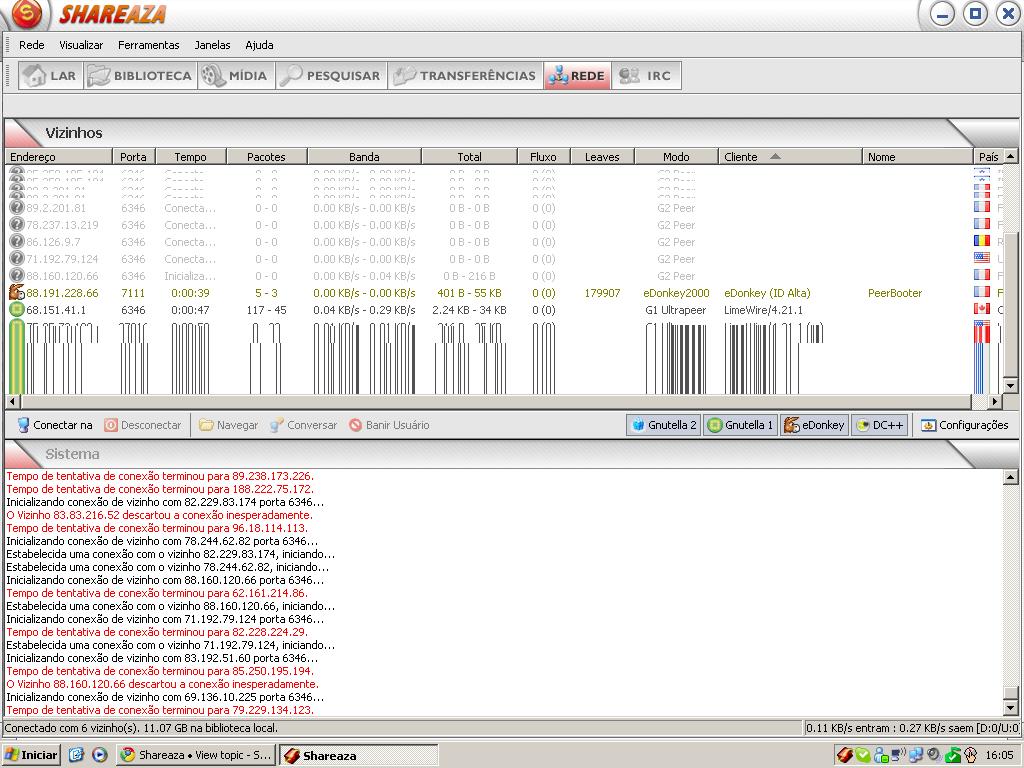Image resolution: width=1024 pixels, height=768 pixels.
Task: Open the Configurações settings button
Action: tap(964, 425)
